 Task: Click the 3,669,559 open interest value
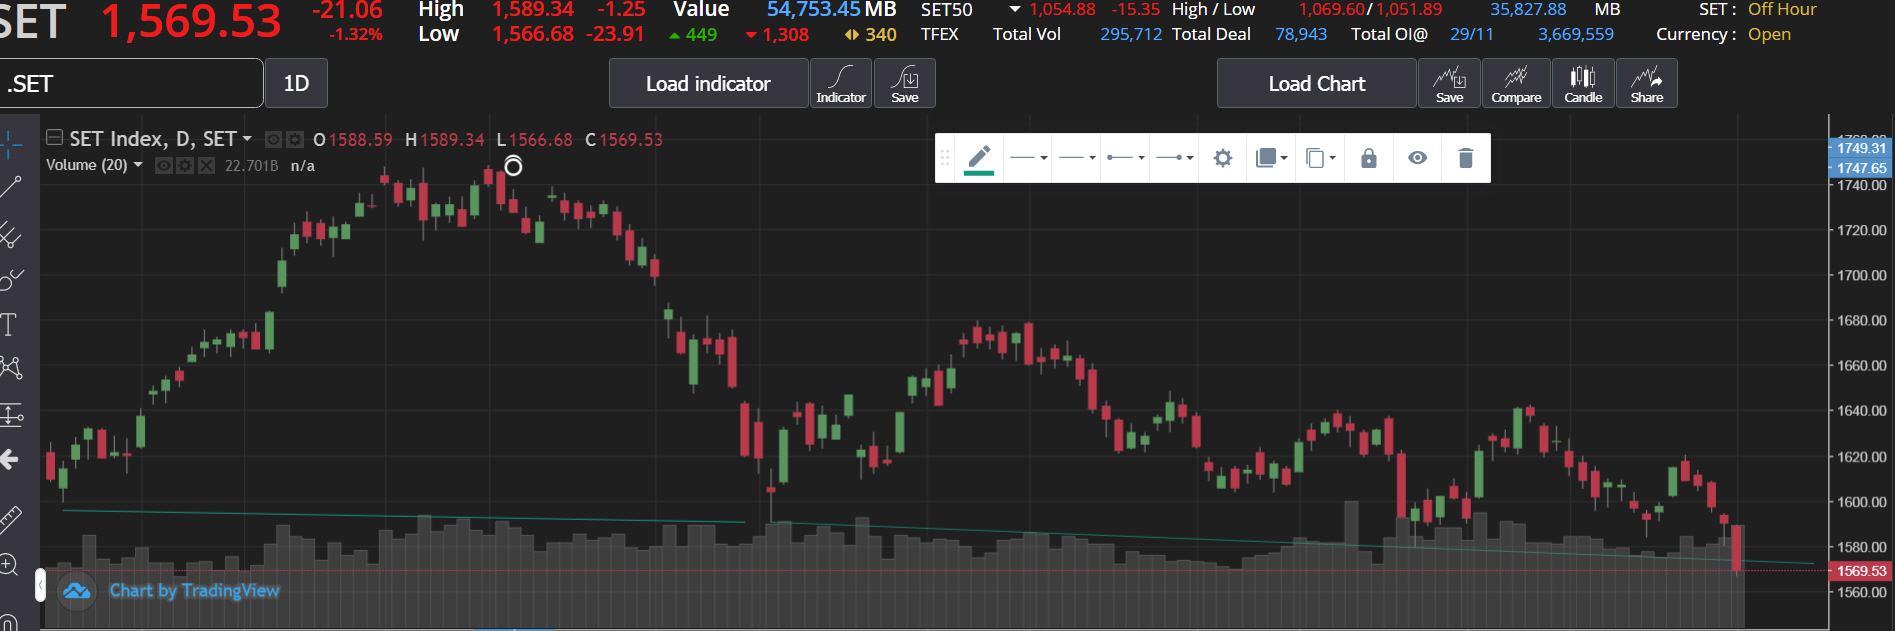pos(1576,34)
